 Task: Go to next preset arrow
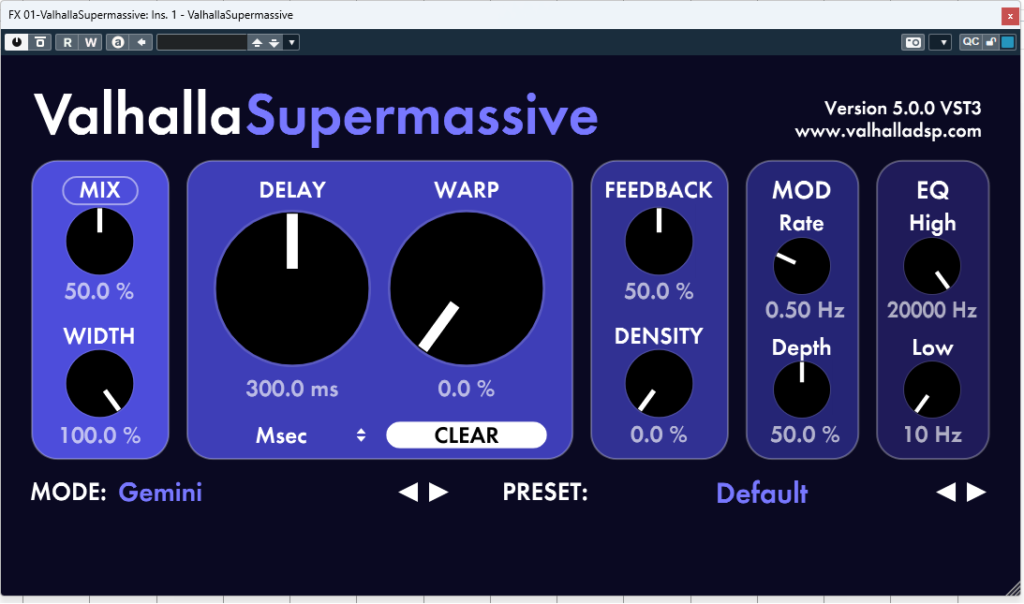(x=976, y=492)
